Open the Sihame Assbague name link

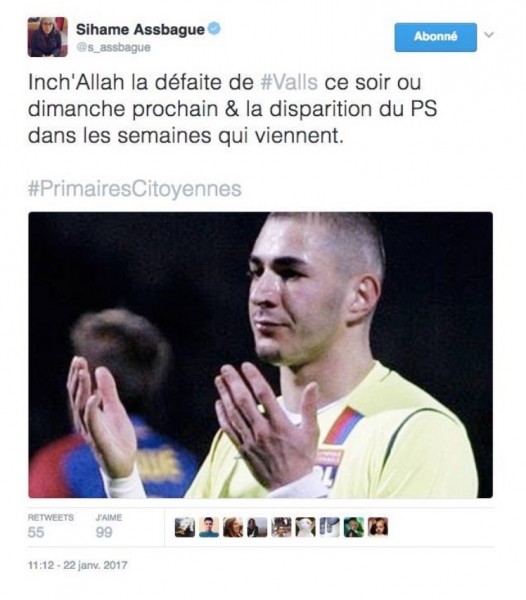140,29
